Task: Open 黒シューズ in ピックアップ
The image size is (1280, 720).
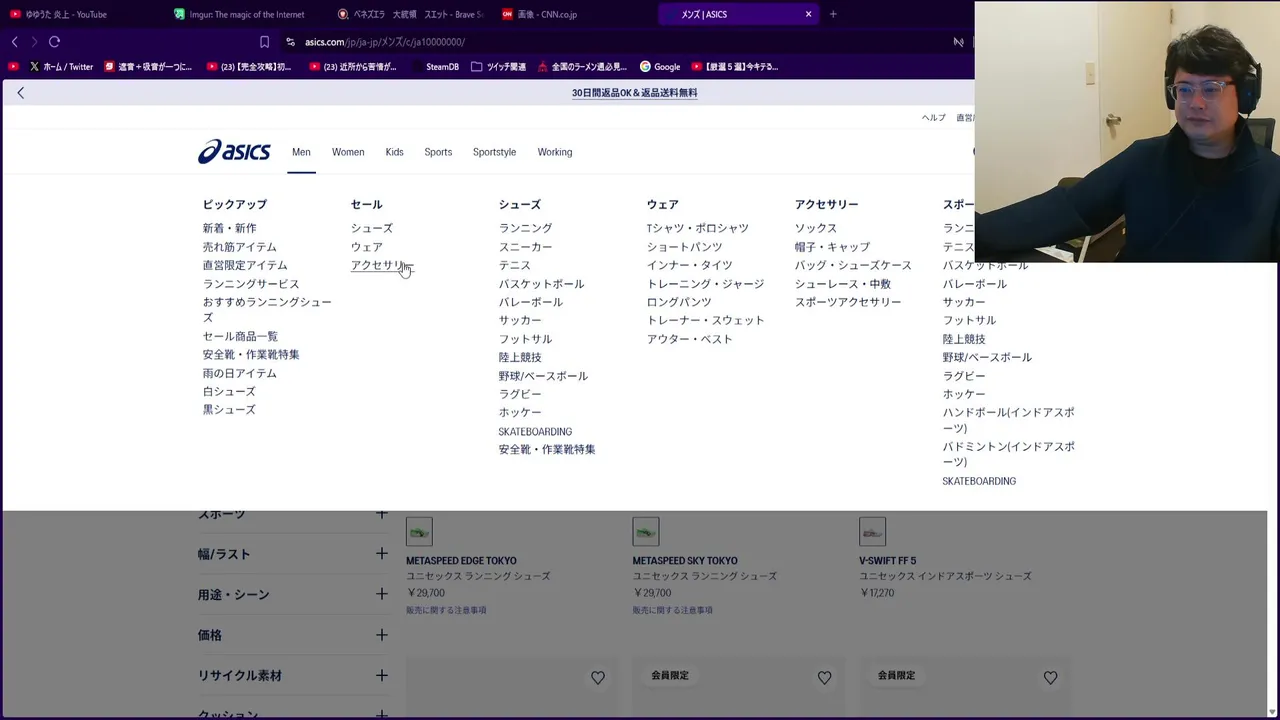Action: pyautogui.click(x=229, y=410)
